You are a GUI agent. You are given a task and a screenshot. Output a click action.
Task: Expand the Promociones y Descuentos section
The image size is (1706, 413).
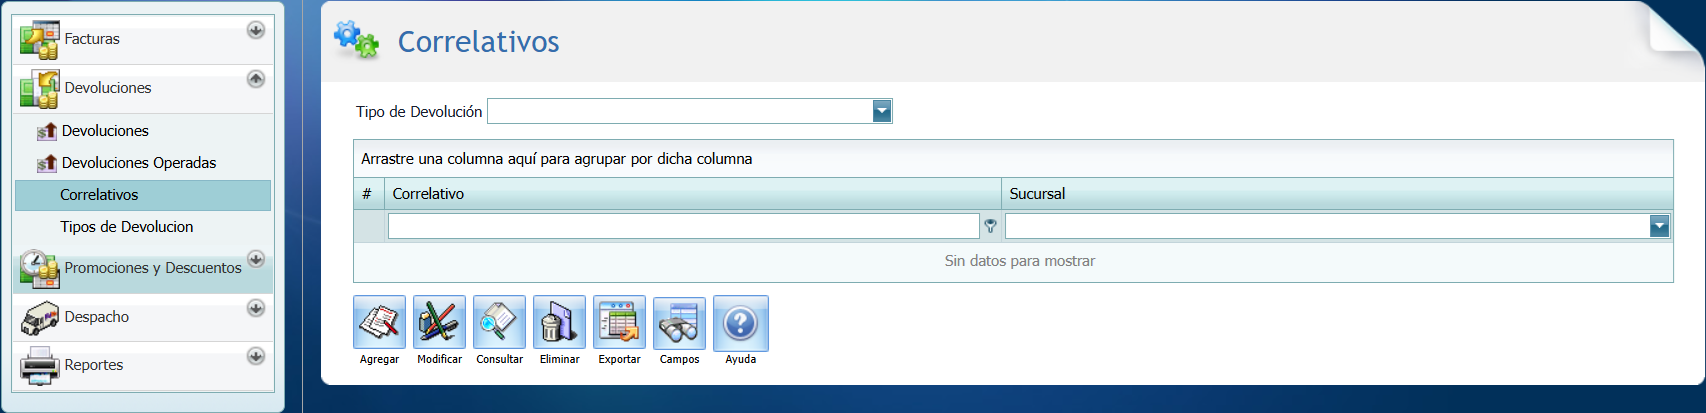(x=256, y=260)
